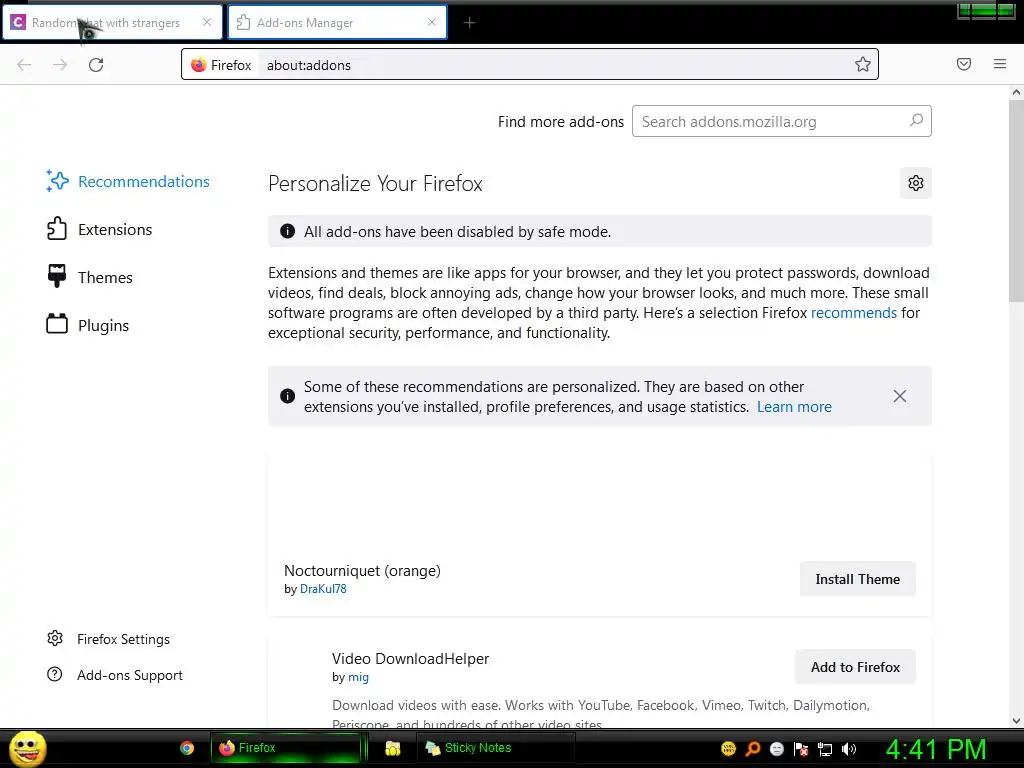
Task: Add Video DownloadHelper to Firefox
Action: pos(855,667)
